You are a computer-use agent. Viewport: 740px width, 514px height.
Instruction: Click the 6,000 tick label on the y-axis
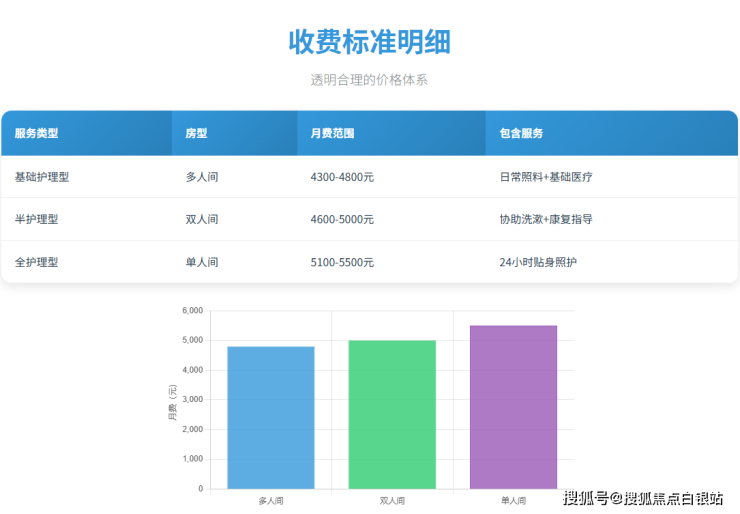pos(192,311)
